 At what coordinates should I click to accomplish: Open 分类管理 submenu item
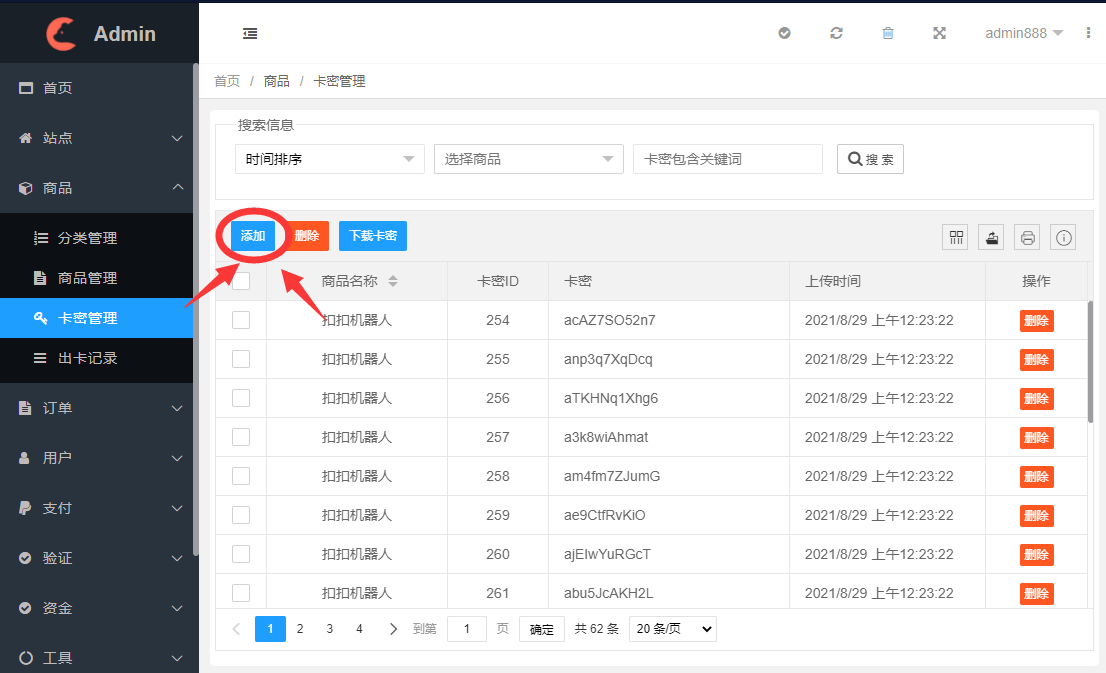(x=97, y=238)
